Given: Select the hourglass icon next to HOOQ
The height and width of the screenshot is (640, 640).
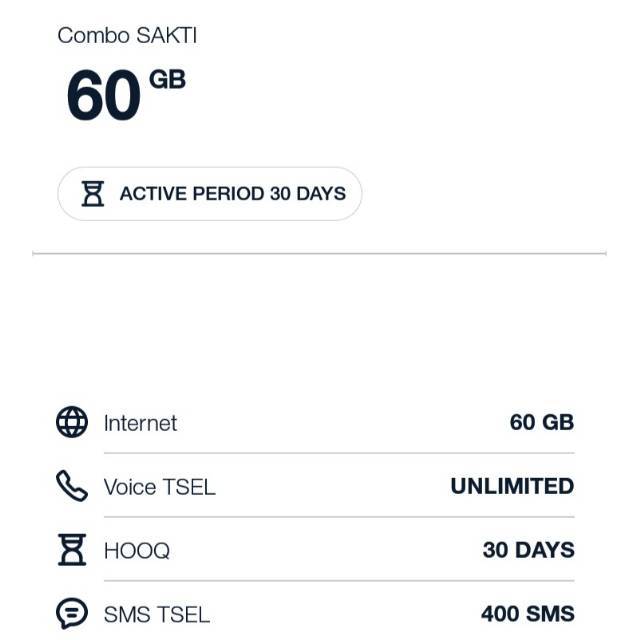Looking at the screenshot, I should (72, 550).
